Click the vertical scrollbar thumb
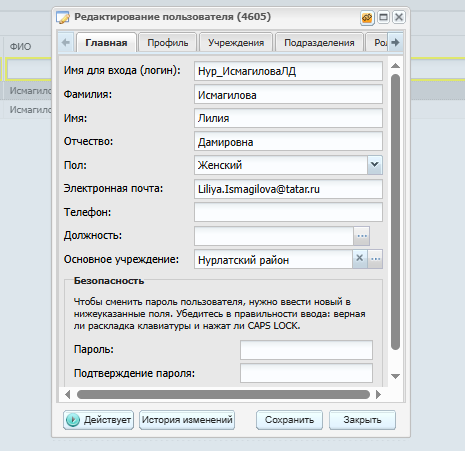This screenshot has width=465, height=451. pos(395,212)
